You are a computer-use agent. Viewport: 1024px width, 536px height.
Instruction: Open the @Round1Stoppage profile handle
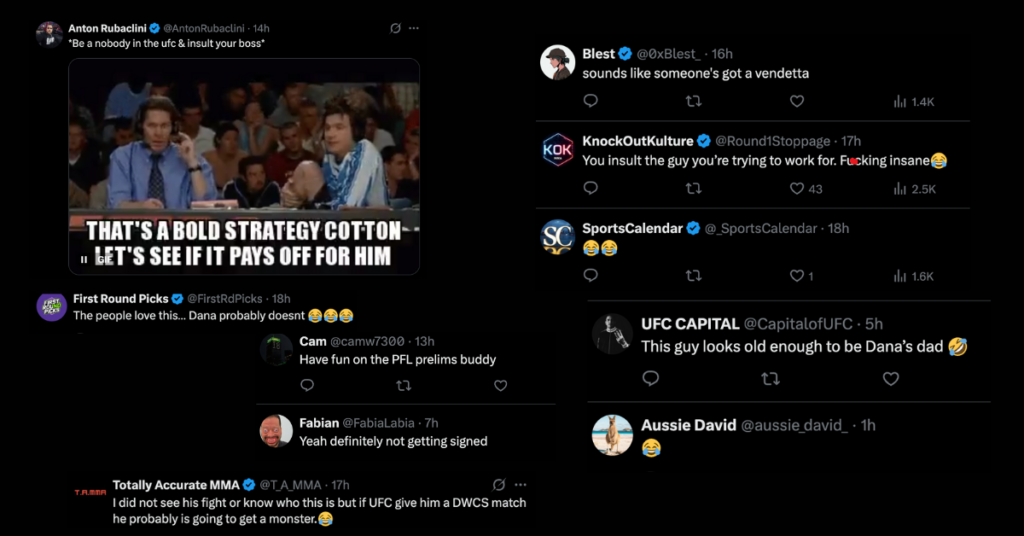click(x=773, y=141)
